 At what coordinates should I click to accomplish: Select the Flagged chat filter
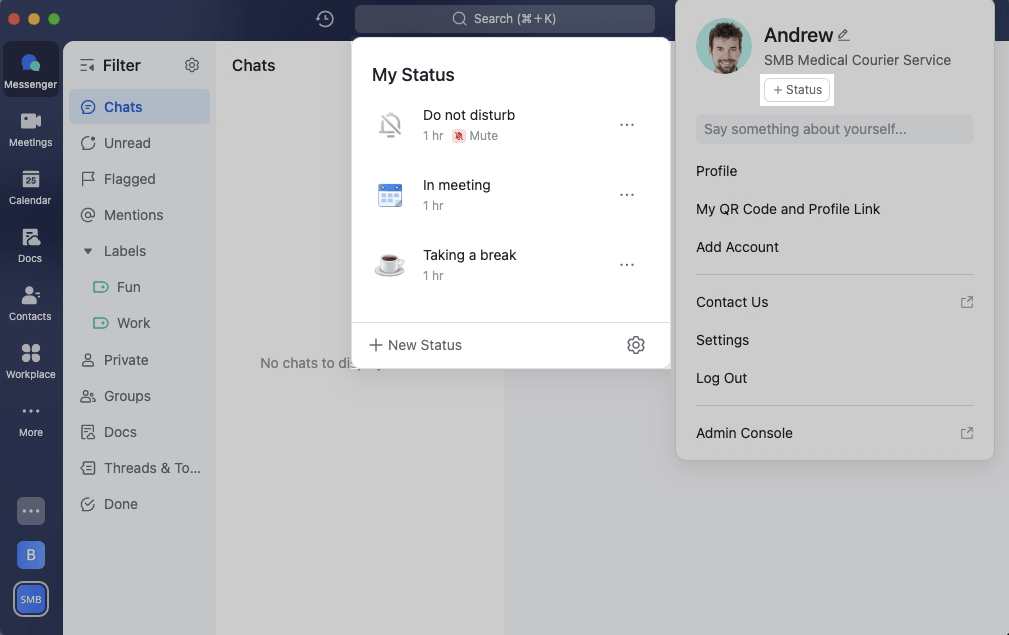(x=127, y=179)
